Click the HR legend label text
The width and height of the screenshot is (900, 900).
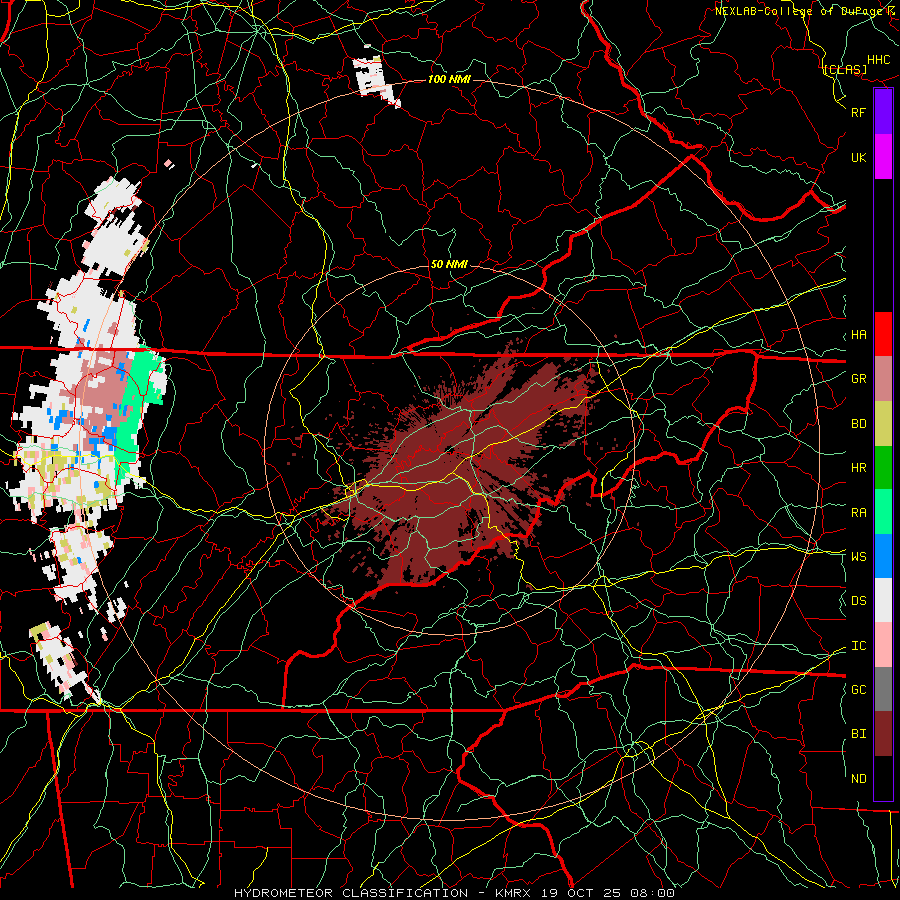(859, 468)
